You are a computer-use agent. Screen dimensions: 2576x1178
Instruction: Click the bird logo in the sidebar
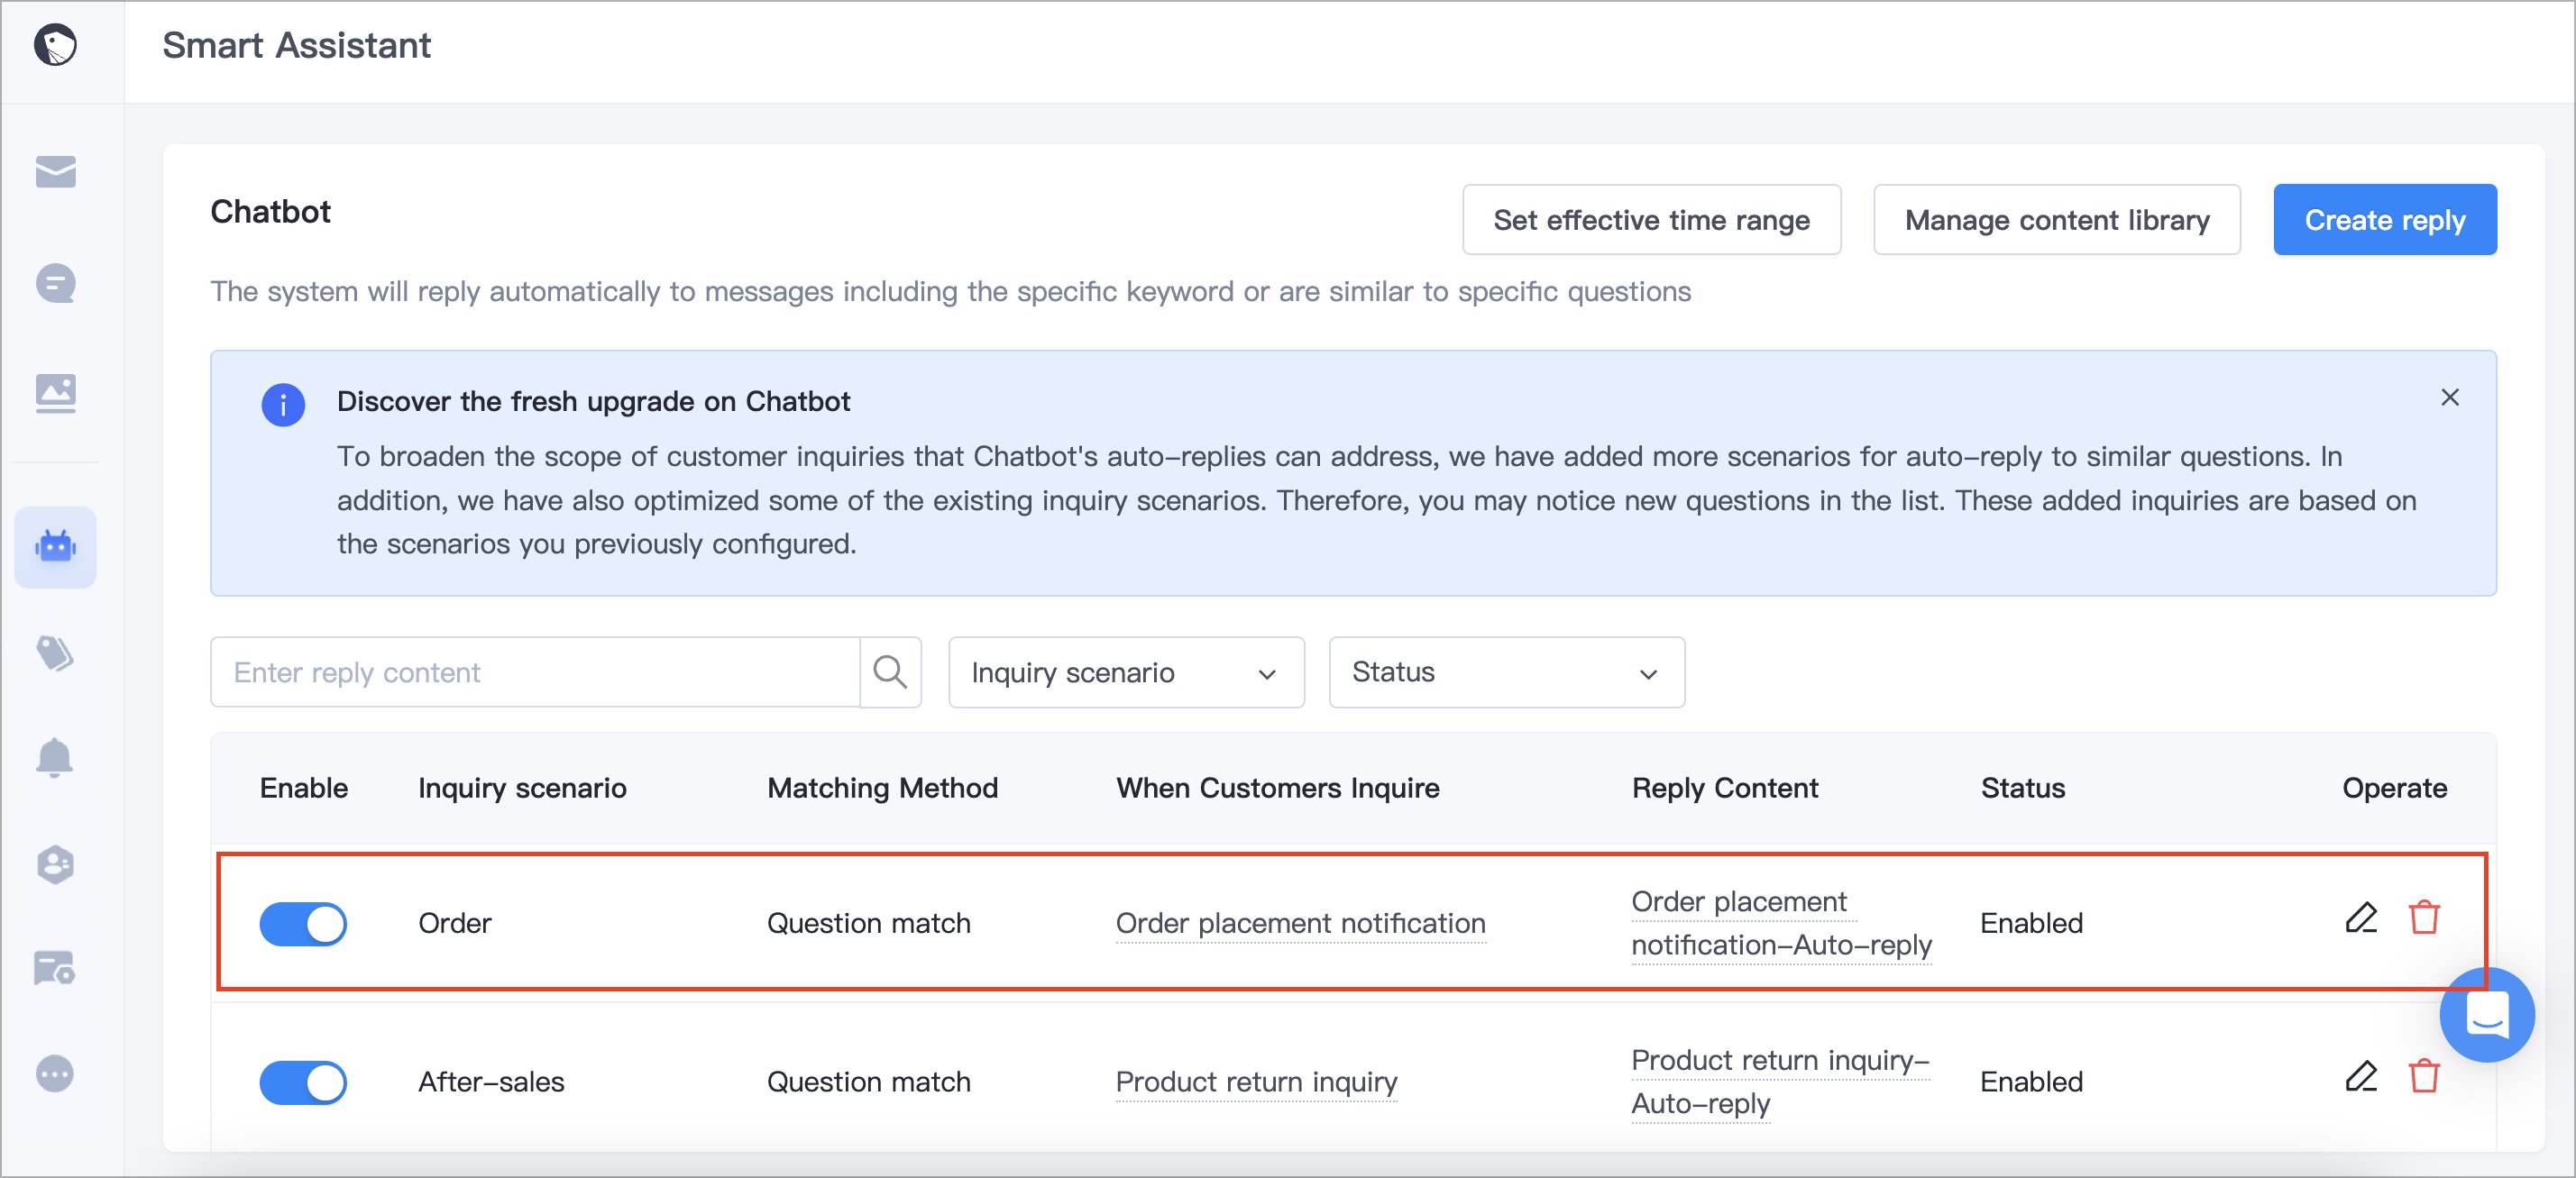coord(55,45)
